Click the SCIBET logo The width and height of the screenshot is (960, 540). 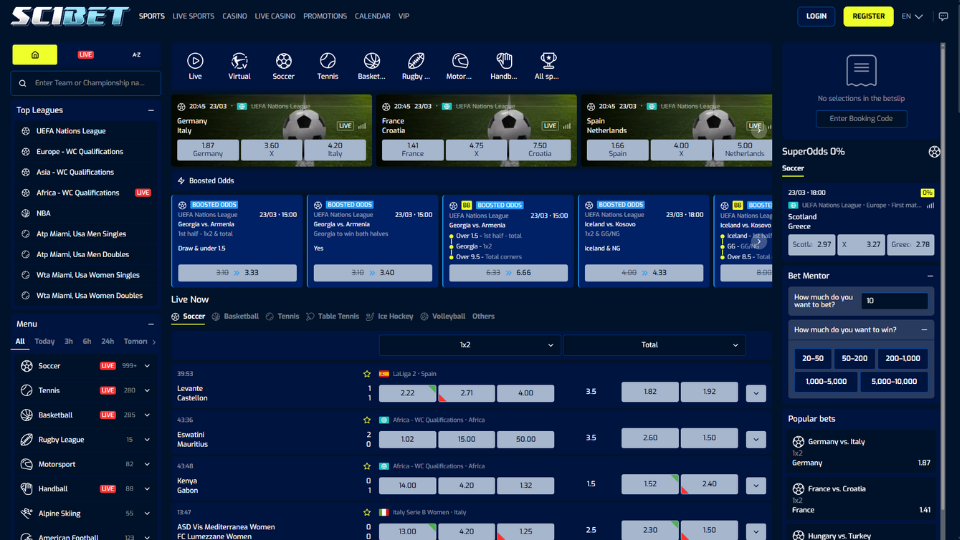point(70,17)
